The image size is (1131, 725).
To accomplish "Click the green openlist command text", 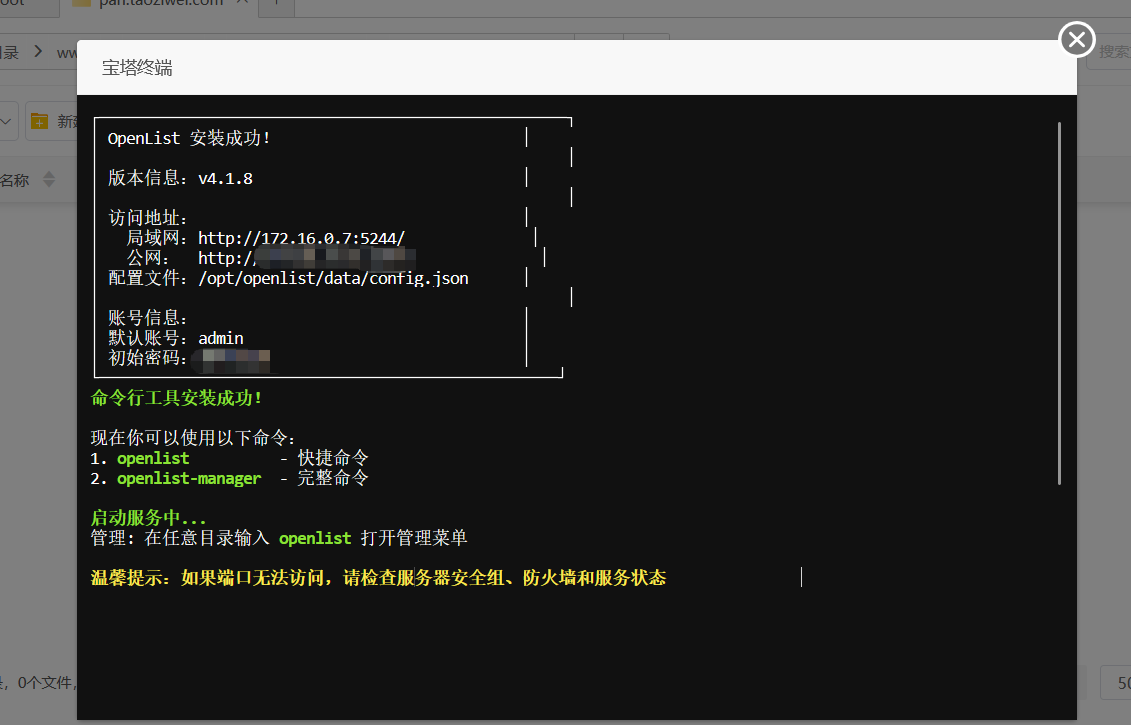I will (152, 457).
